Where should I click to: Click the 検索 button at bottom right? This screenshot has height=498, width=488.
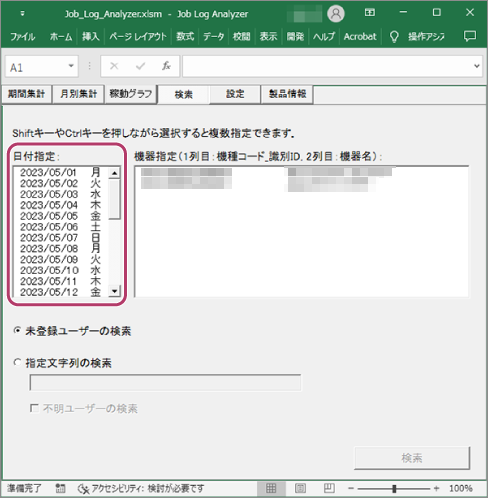pyautogui.click(x=412, y=458)
